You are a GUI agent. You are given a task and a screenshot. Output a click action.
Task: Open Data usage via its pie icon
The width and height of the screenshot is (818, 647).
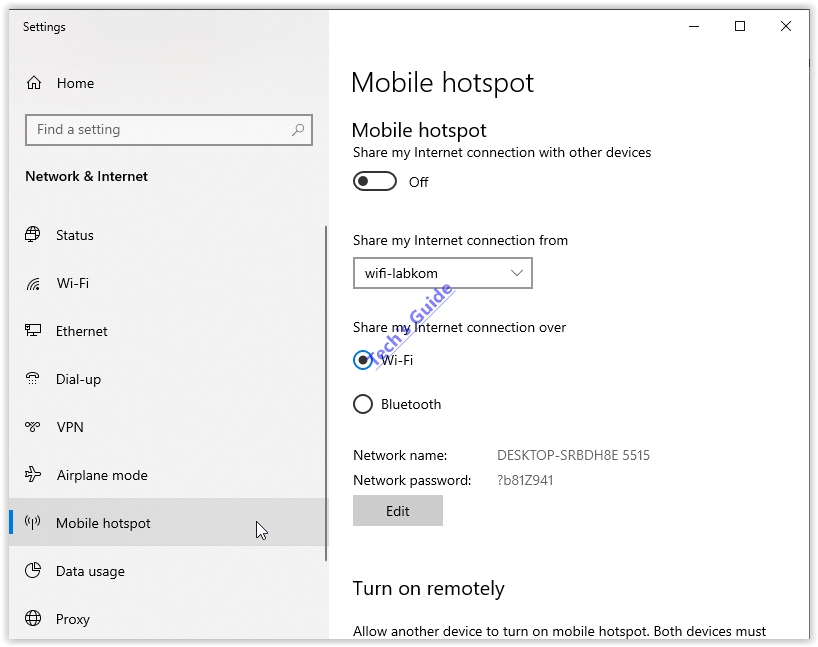coord(31,571)
